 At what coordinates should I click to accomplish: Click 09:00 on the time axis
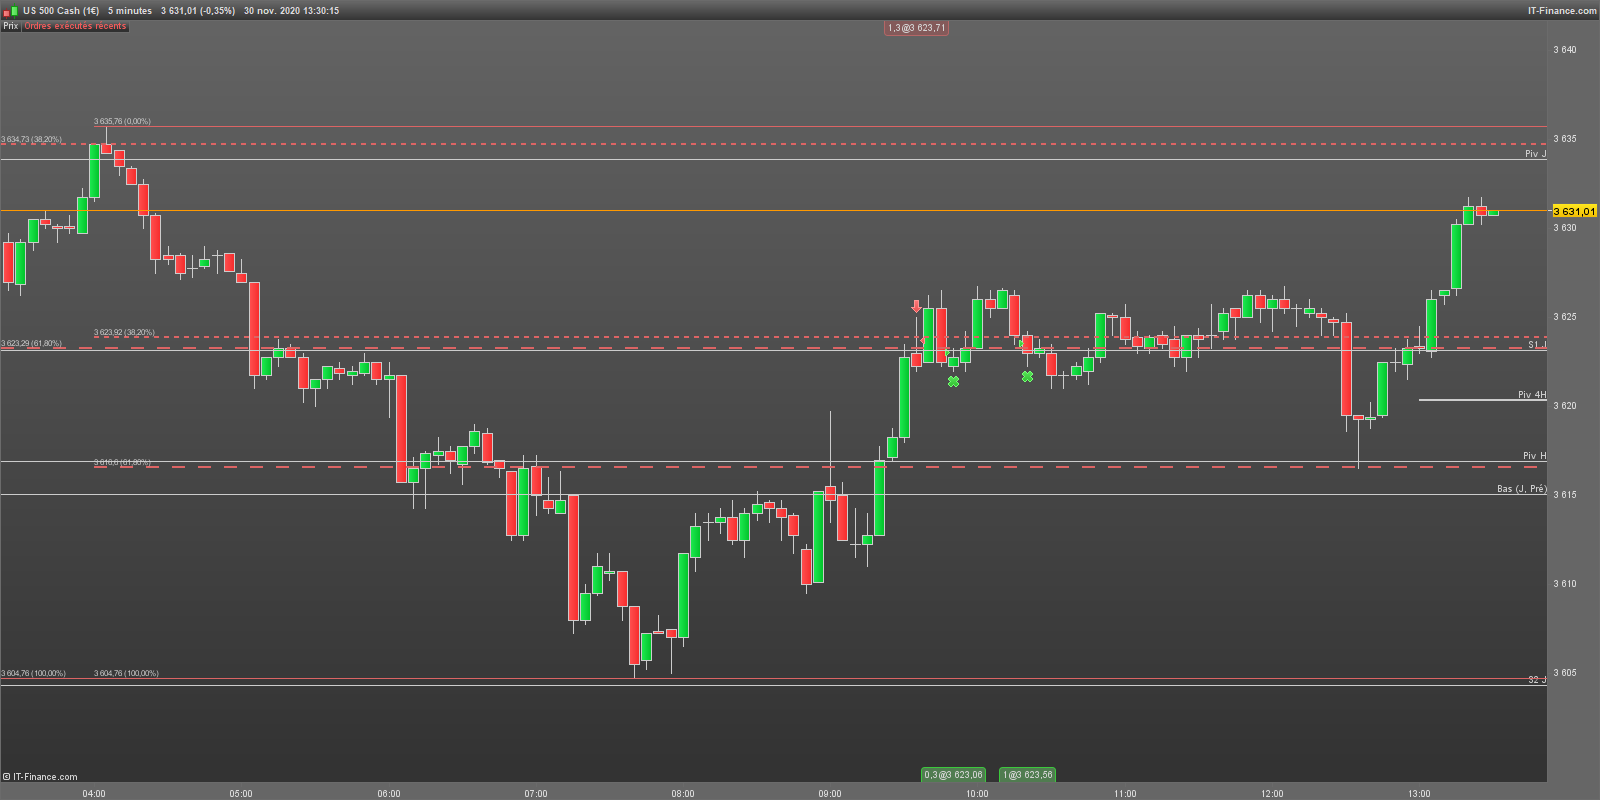[830, 794]
